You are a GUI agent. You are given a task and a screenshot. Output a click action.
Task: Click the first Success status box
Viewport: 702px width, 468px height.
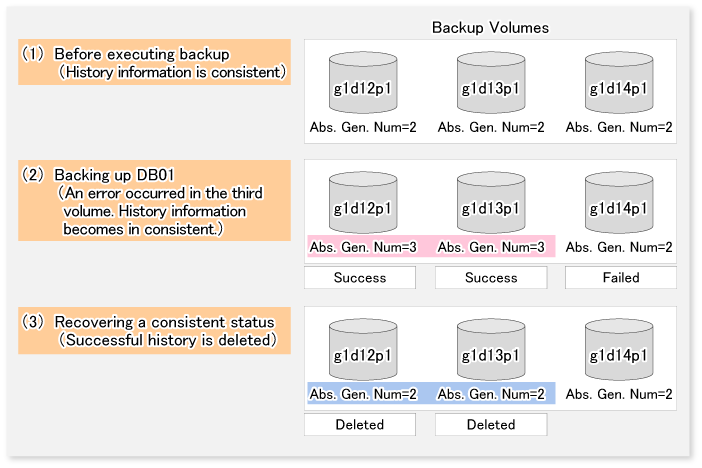[360, 278]
